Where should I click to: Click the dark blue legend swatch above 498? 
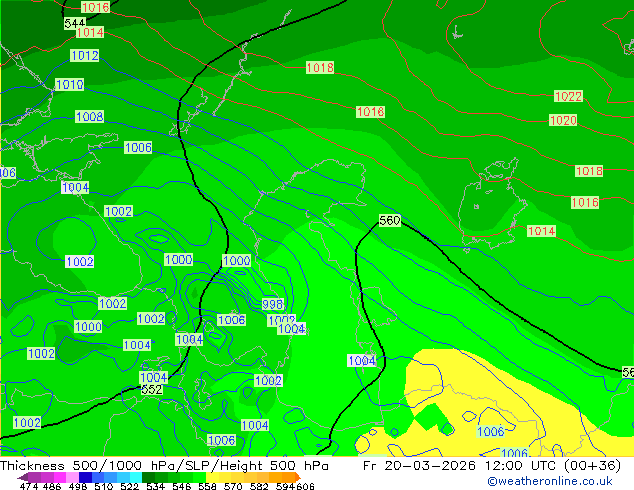coord(85,477)
